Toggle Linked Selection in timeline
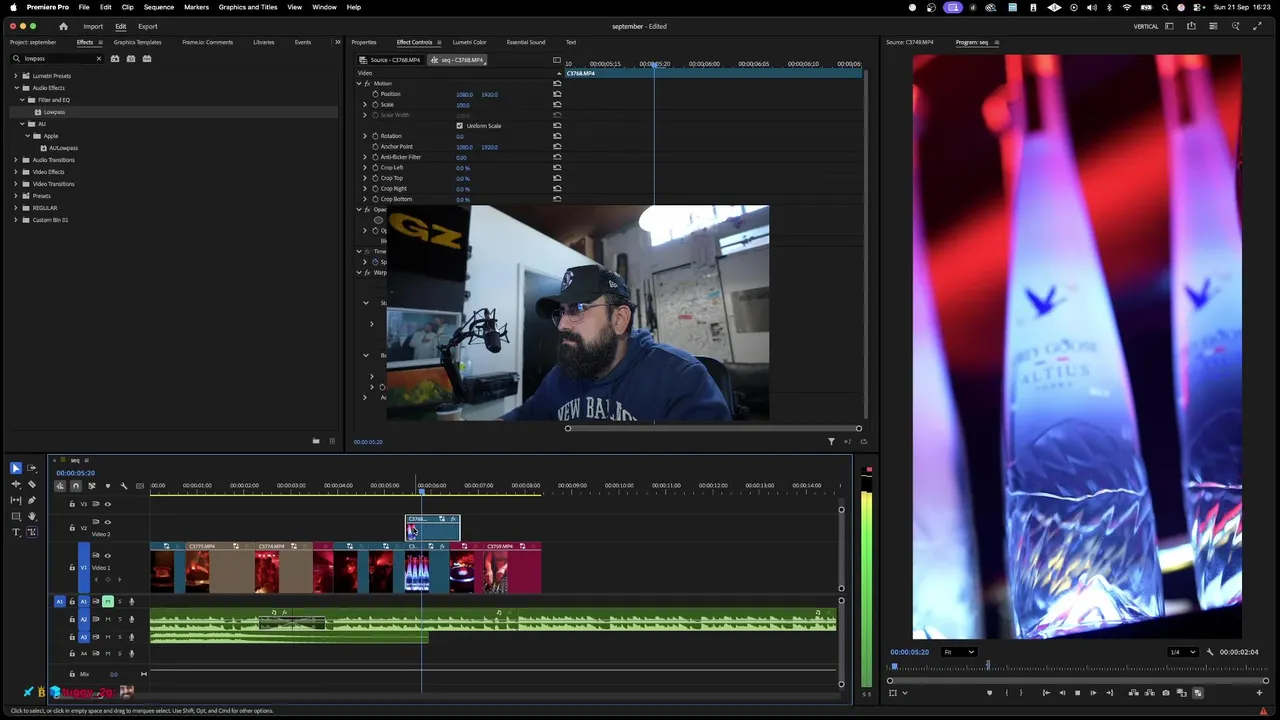Image resolution: width=1280 pixels, height=720 pixels. point(92,486)
